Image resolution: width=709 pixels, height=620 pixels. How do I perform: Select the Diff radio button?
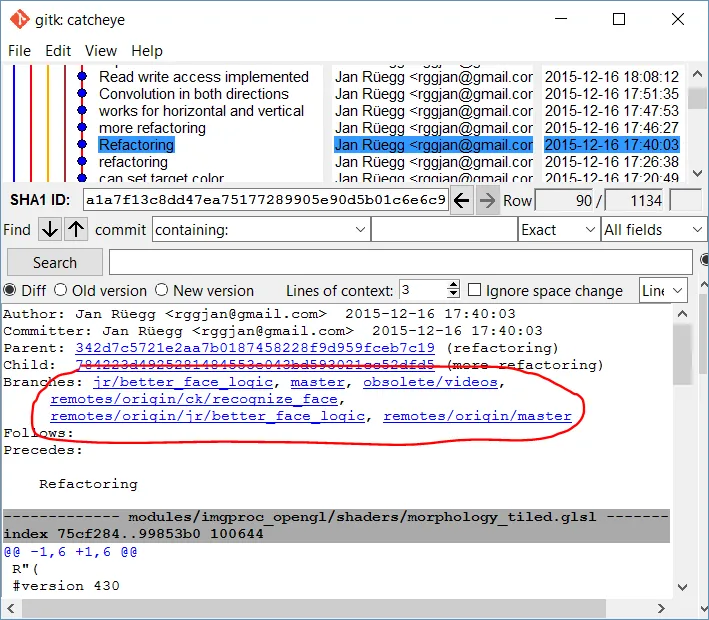tap(9, 290)
